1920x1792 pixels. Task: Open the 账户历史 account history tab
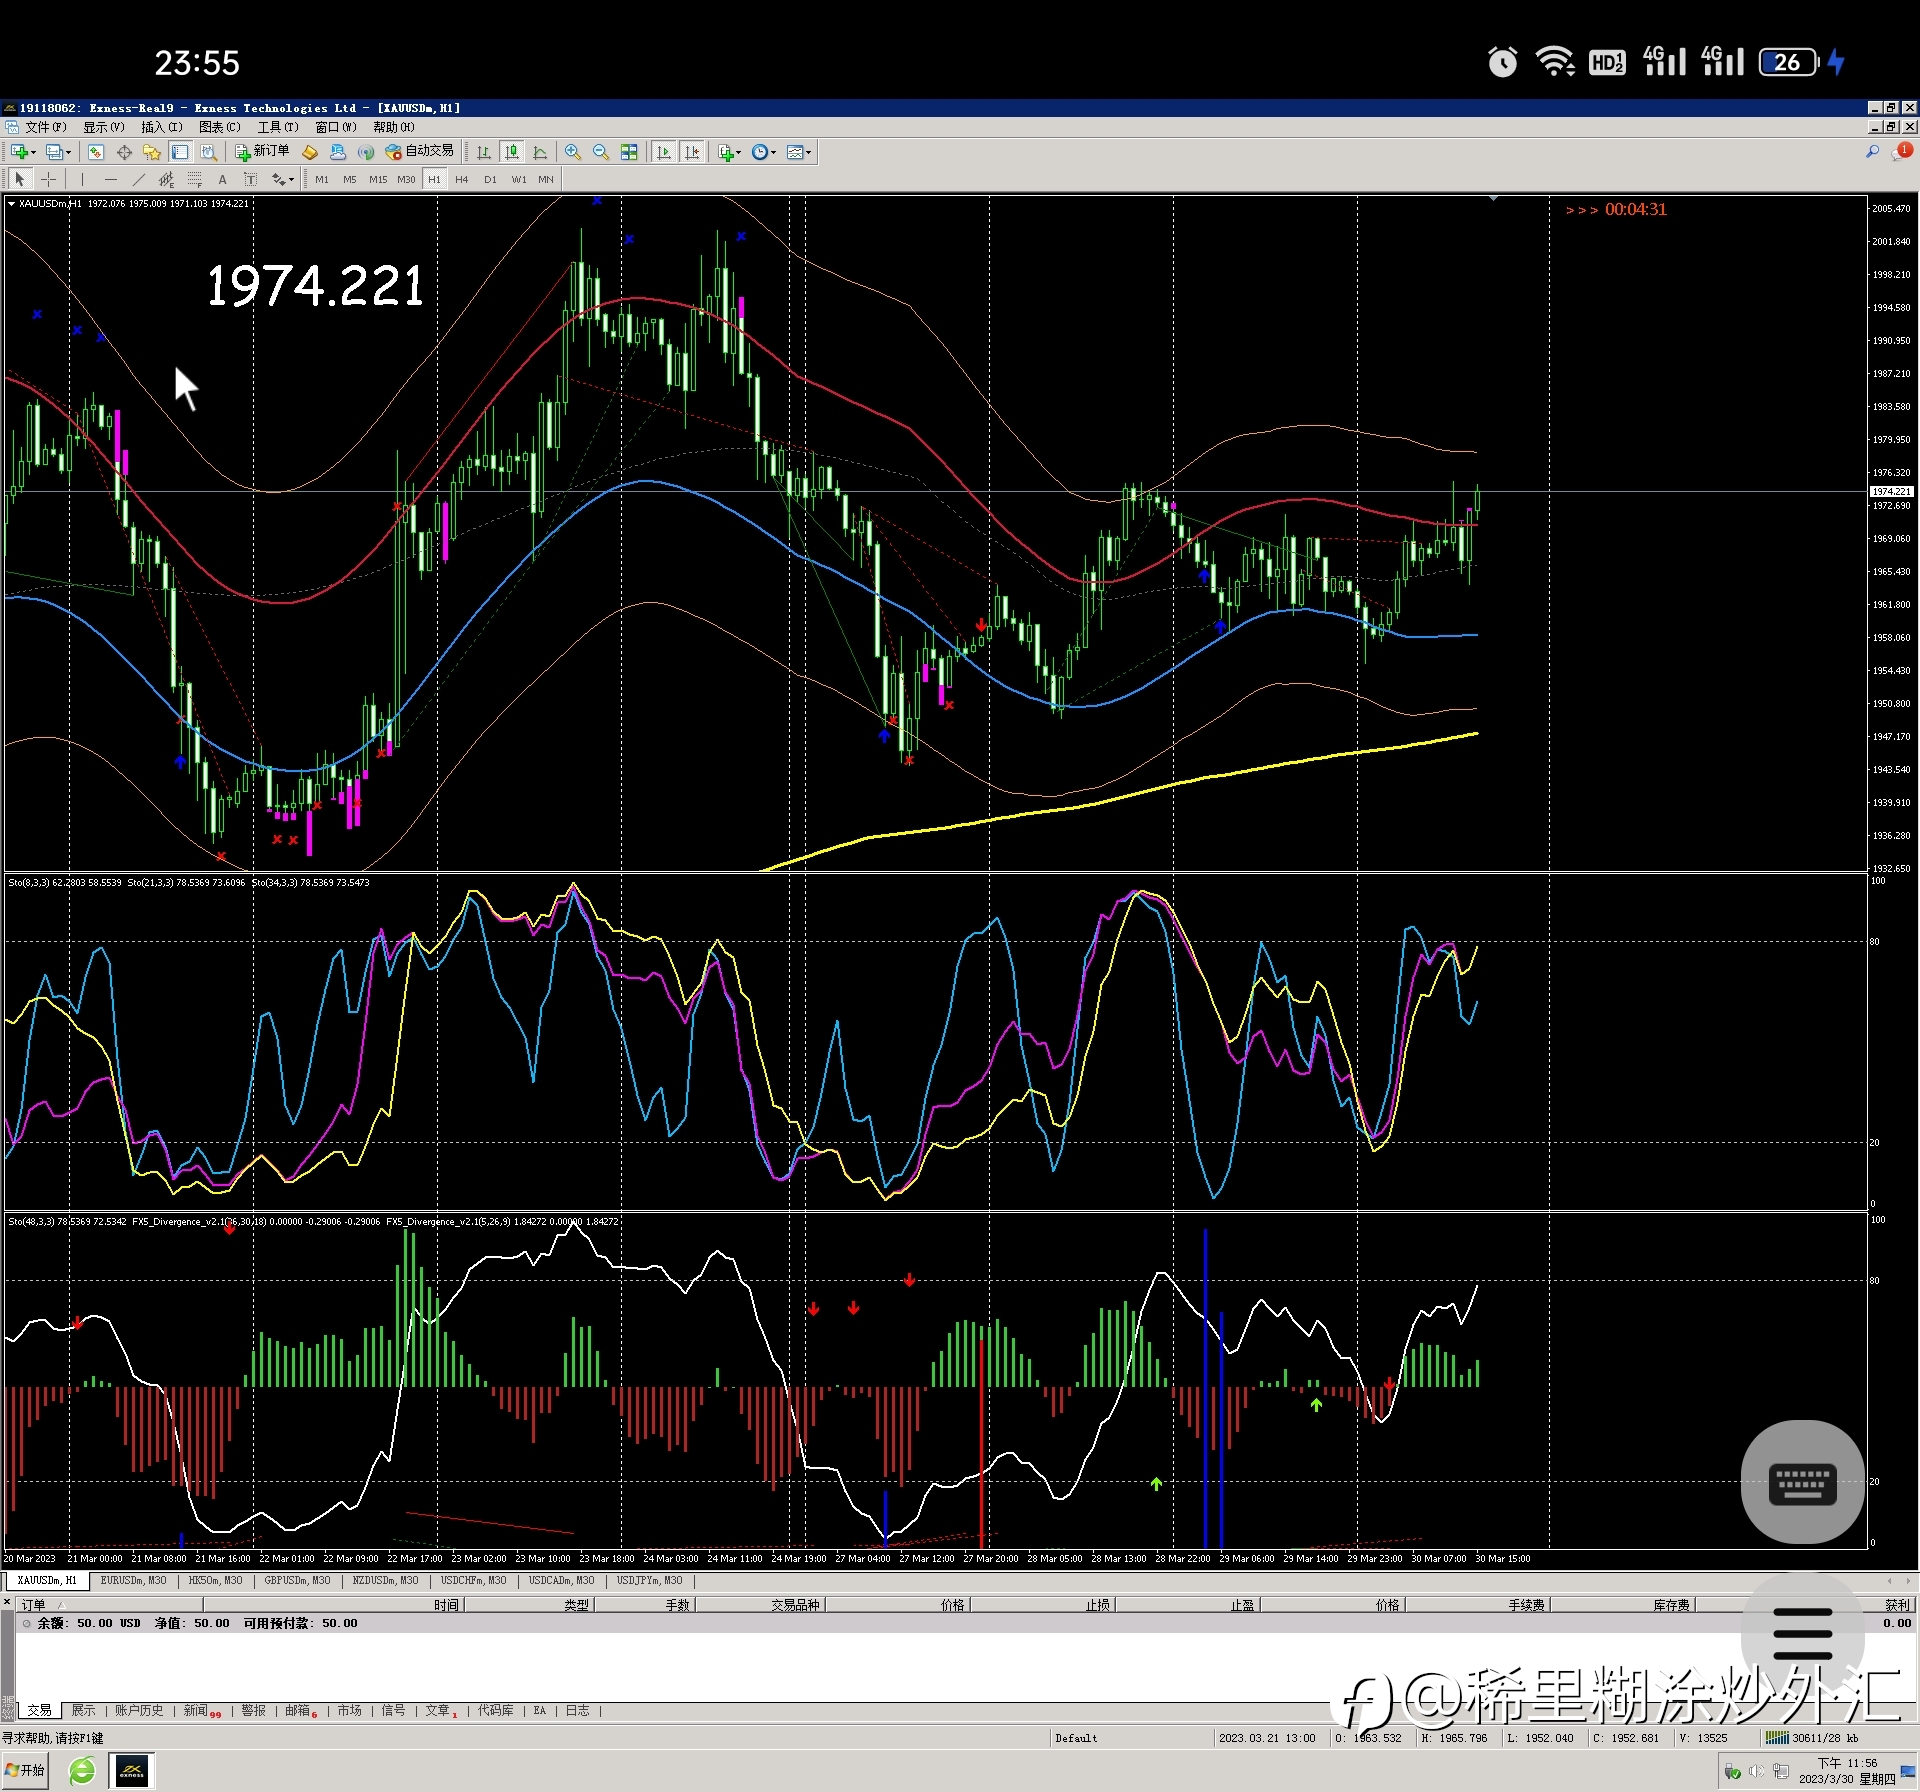click(139, 1711)
